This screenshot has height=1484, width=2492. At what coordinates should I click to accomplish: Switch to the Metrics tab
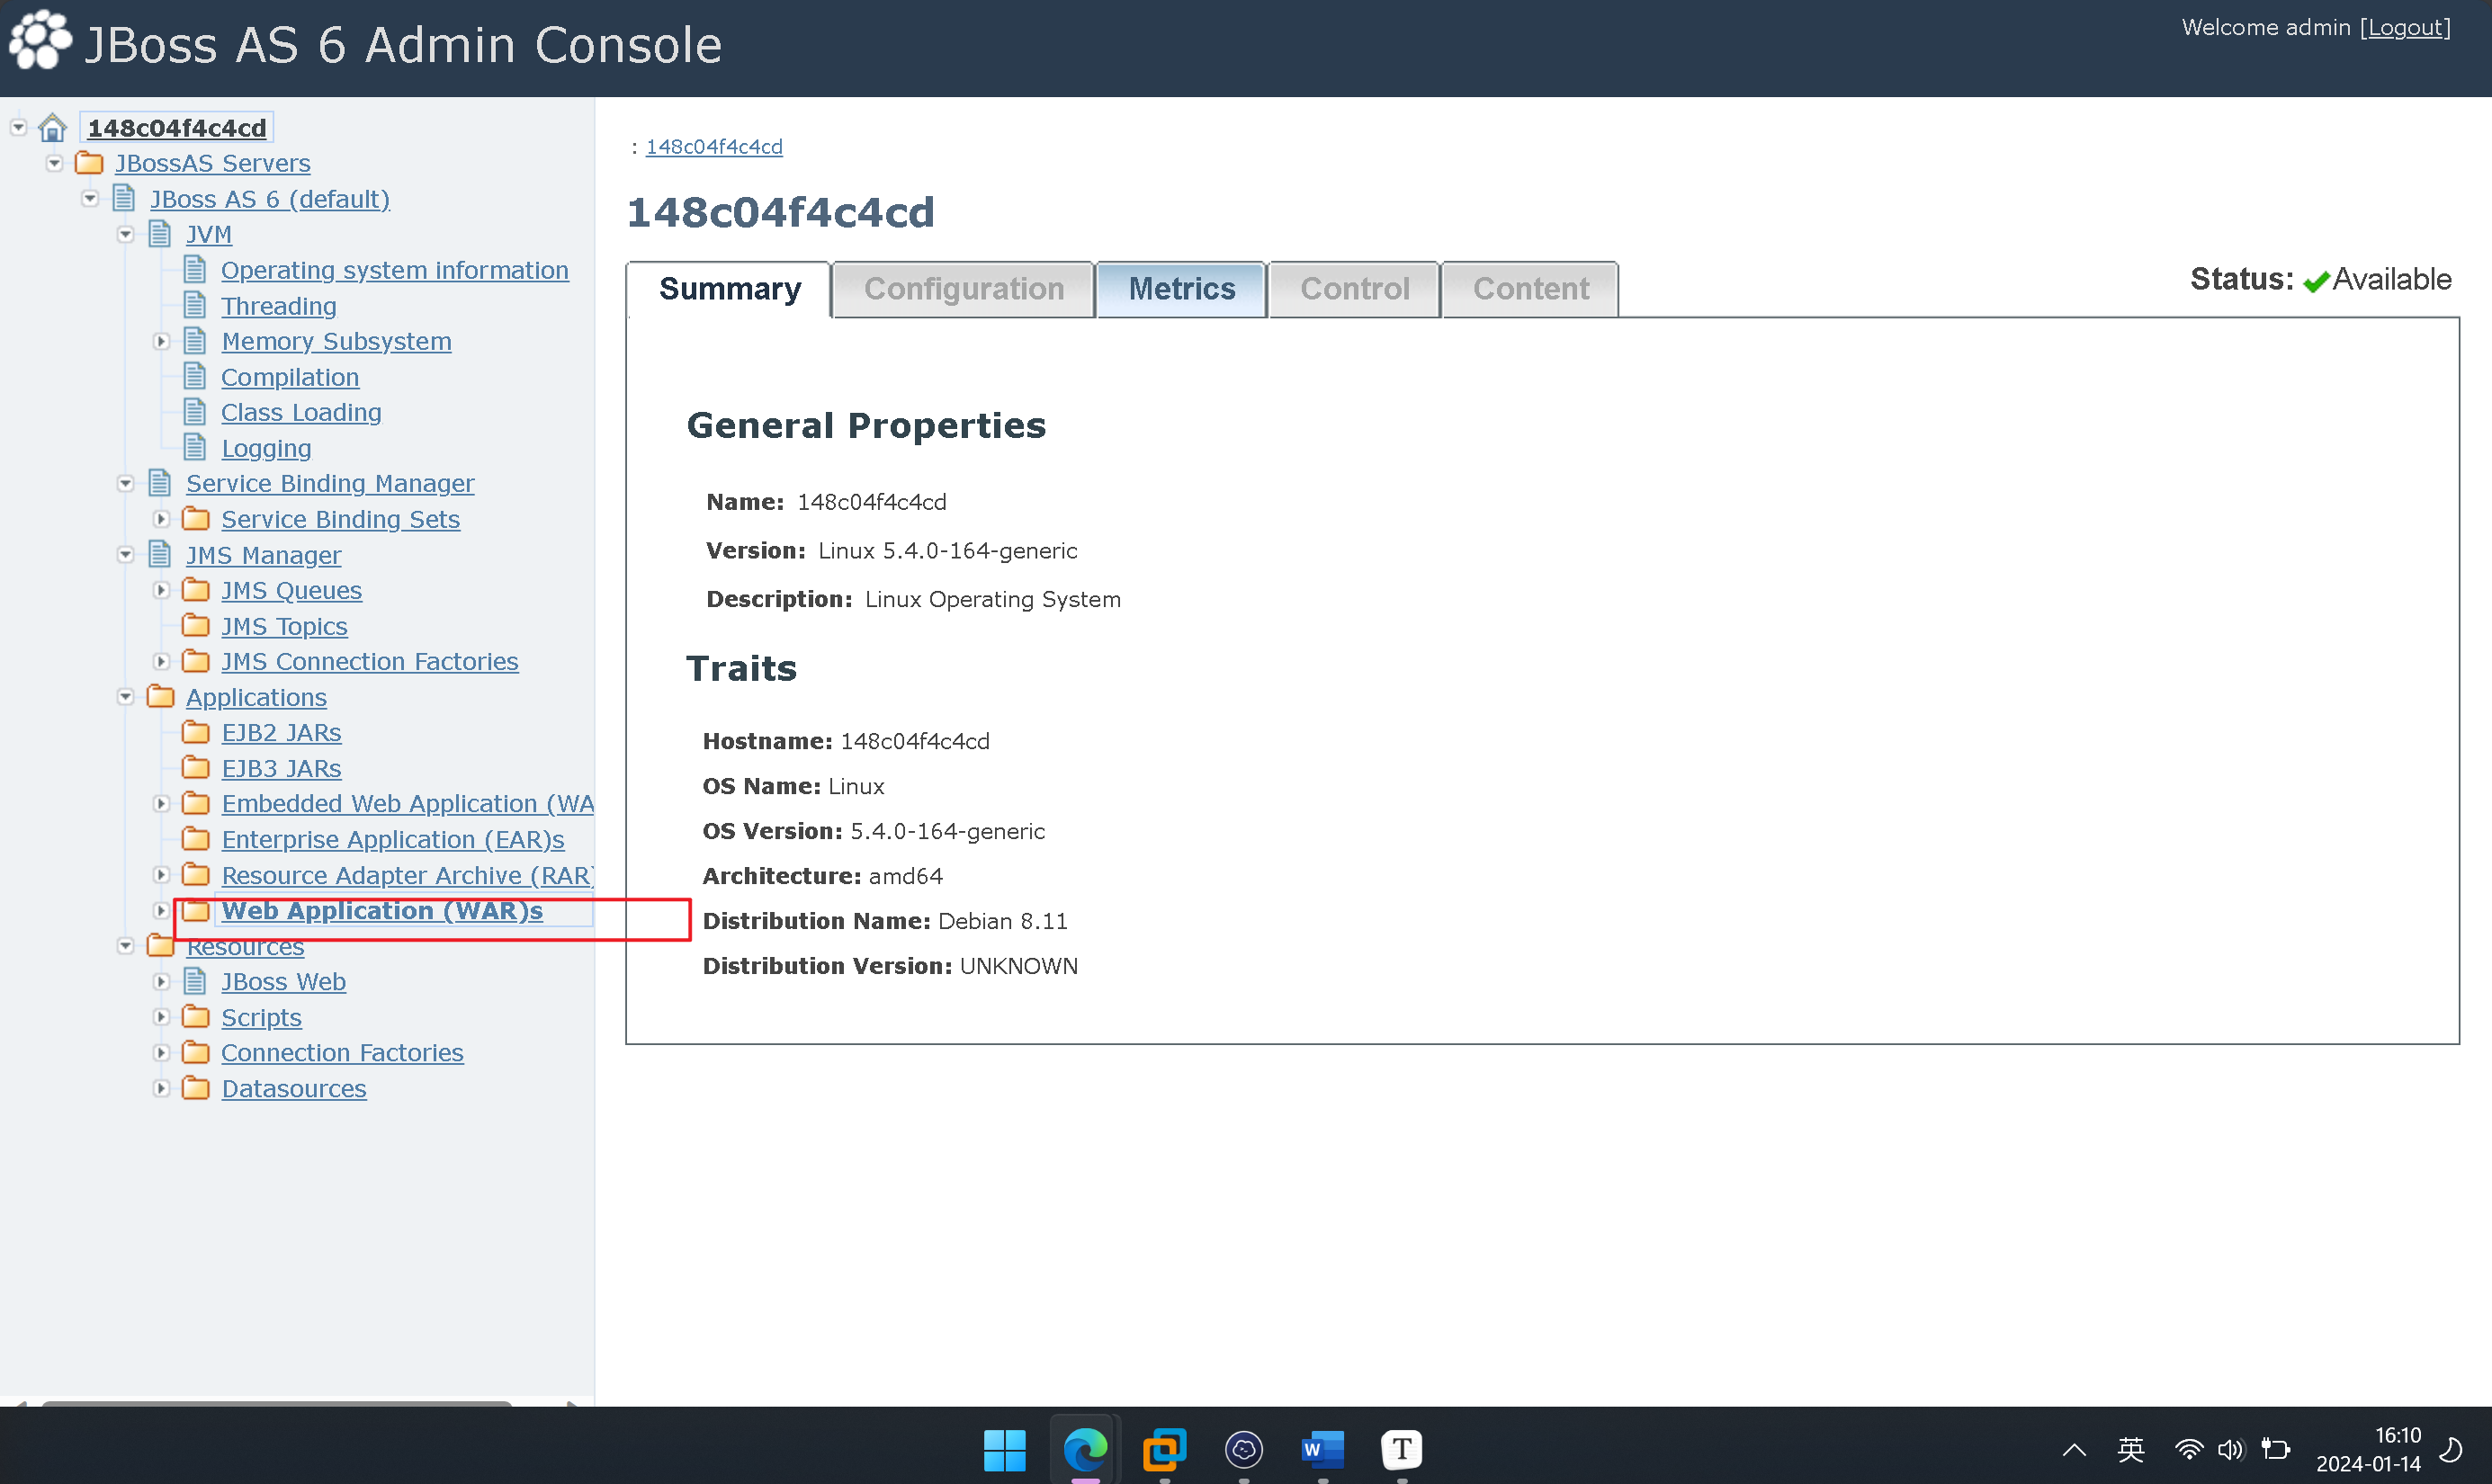[x=1181, y=289]
